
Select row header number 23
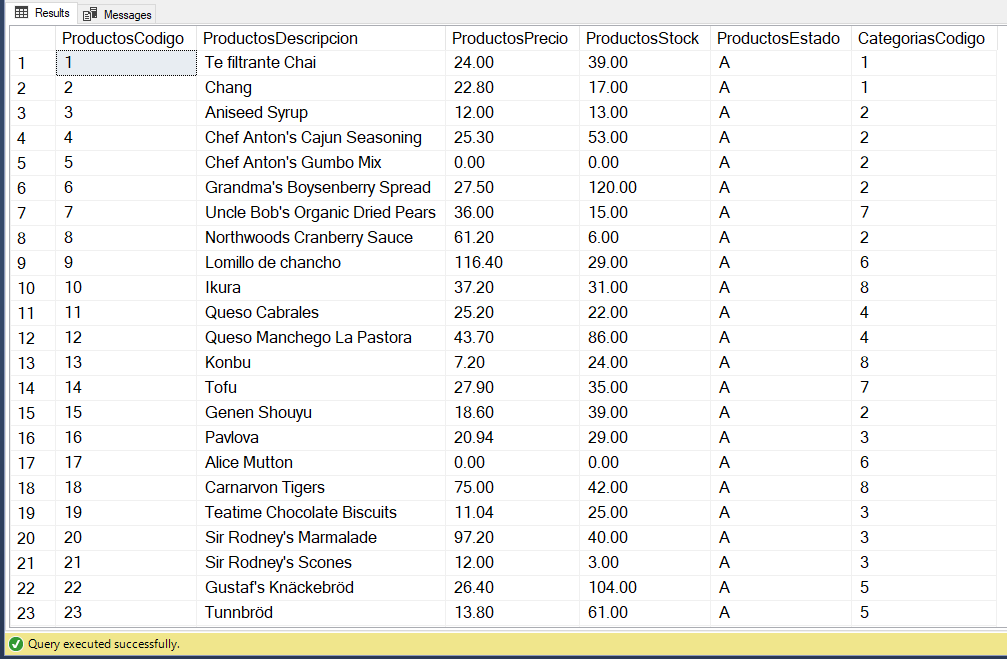click(x=33, y=613)
